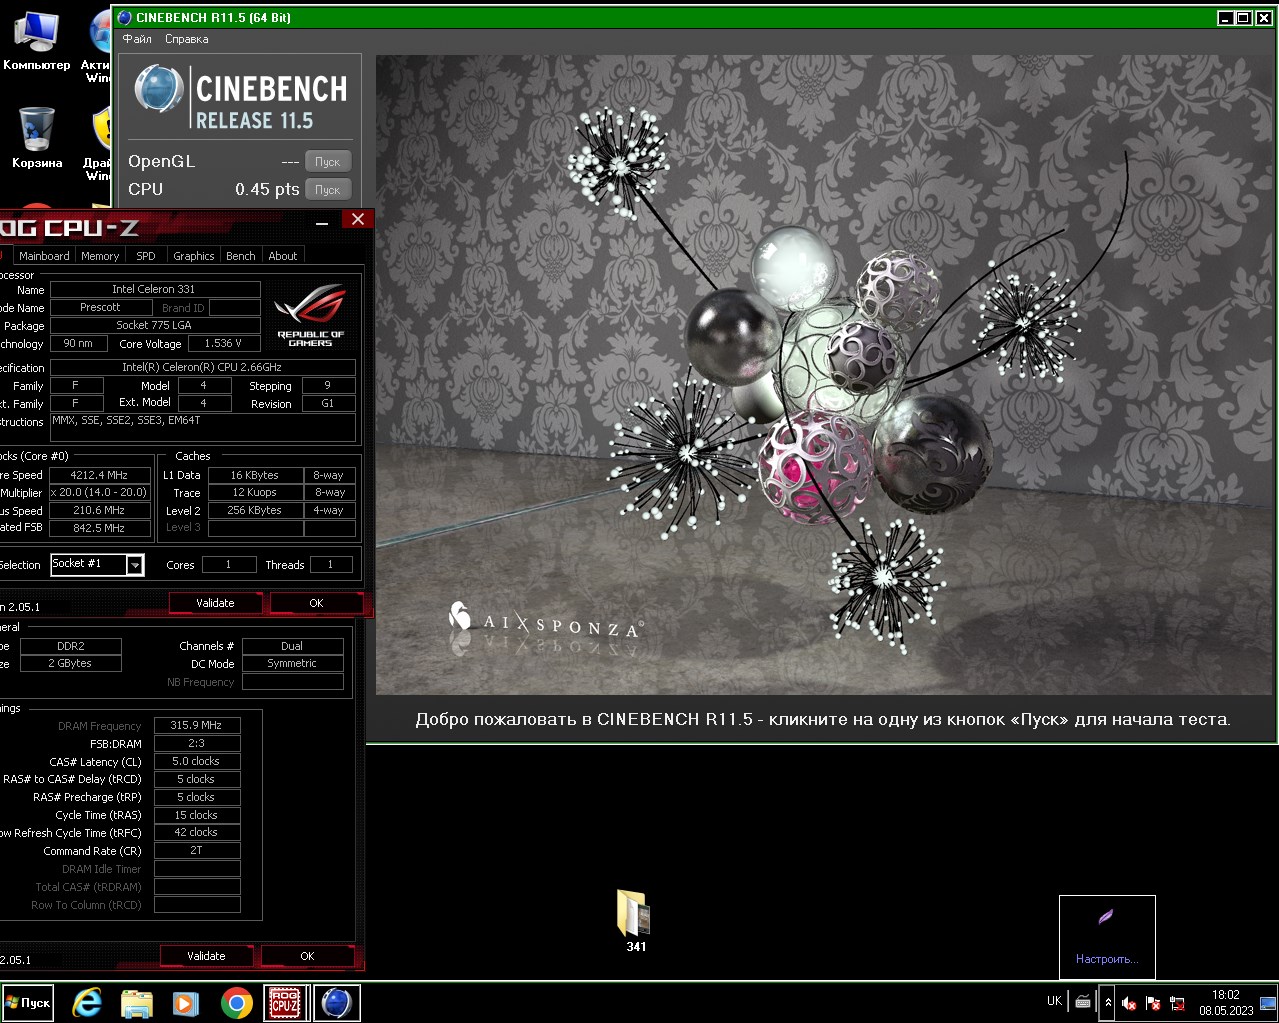The image size is (1279, 1023).
Task: Click Validate in the CPU-Z memory window
Action: 206,956
